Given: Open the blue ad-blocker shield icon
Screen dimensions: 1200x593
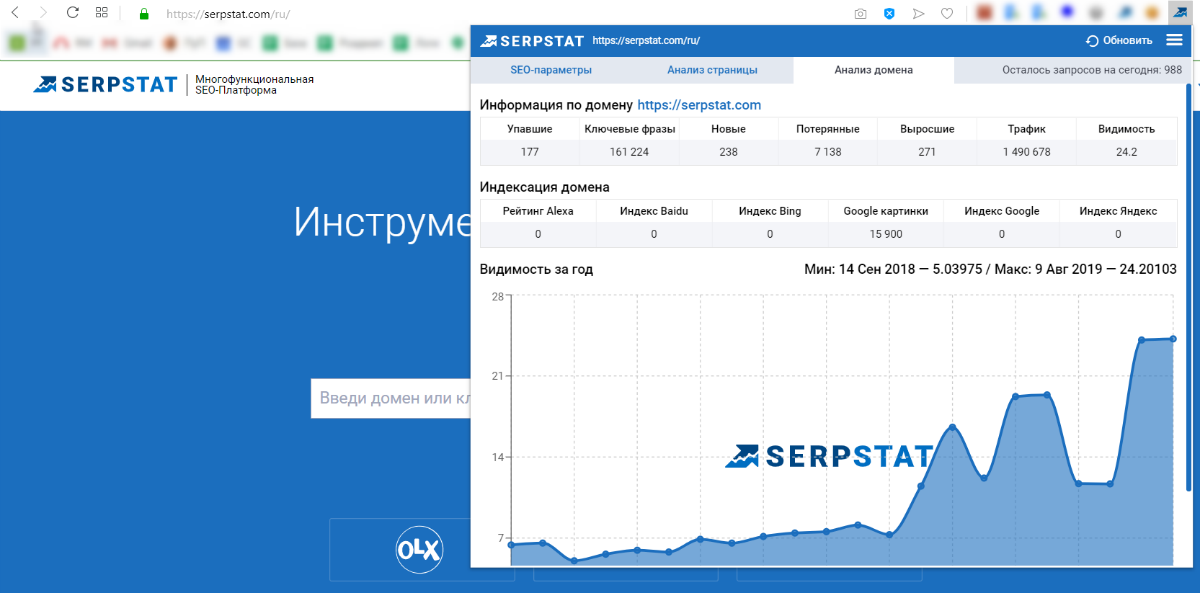Looking at the screenshot, I should pos(889,14).
